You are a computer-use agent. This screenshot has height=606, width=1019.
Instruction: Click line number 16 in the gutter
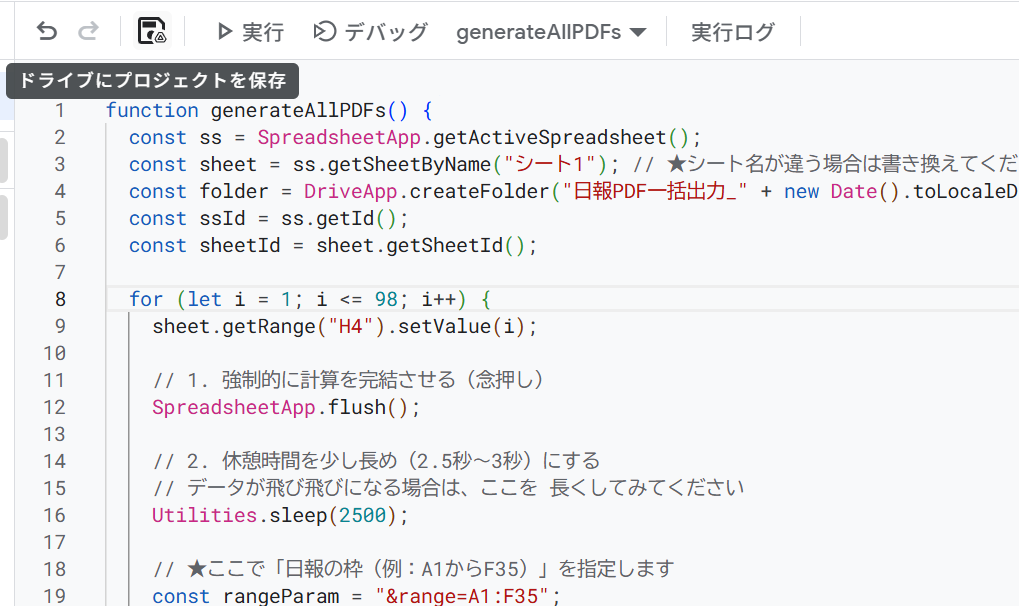pos(54,515)
